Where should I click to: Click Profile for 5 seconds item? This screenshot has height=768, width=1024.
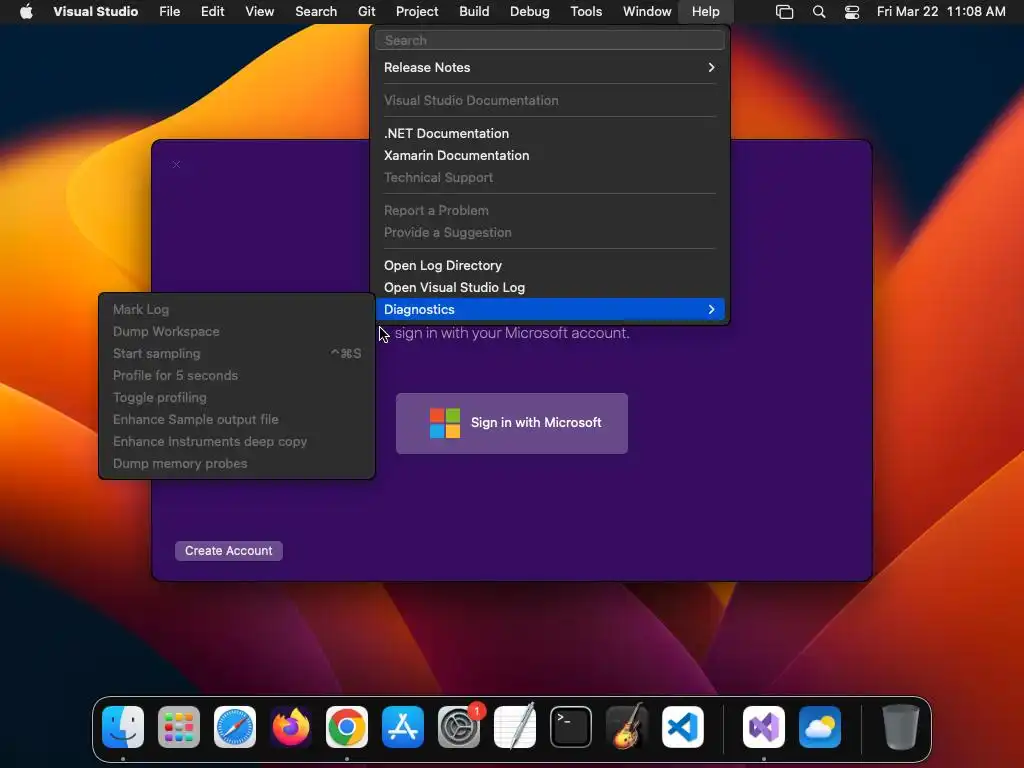[x=236, y=376]
